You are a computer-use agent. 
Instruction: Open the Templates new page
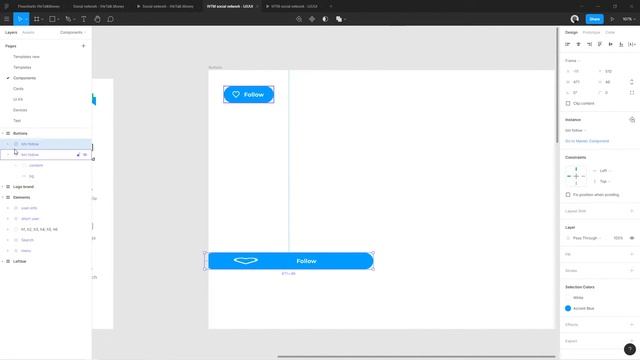click(x=26, y=57)
